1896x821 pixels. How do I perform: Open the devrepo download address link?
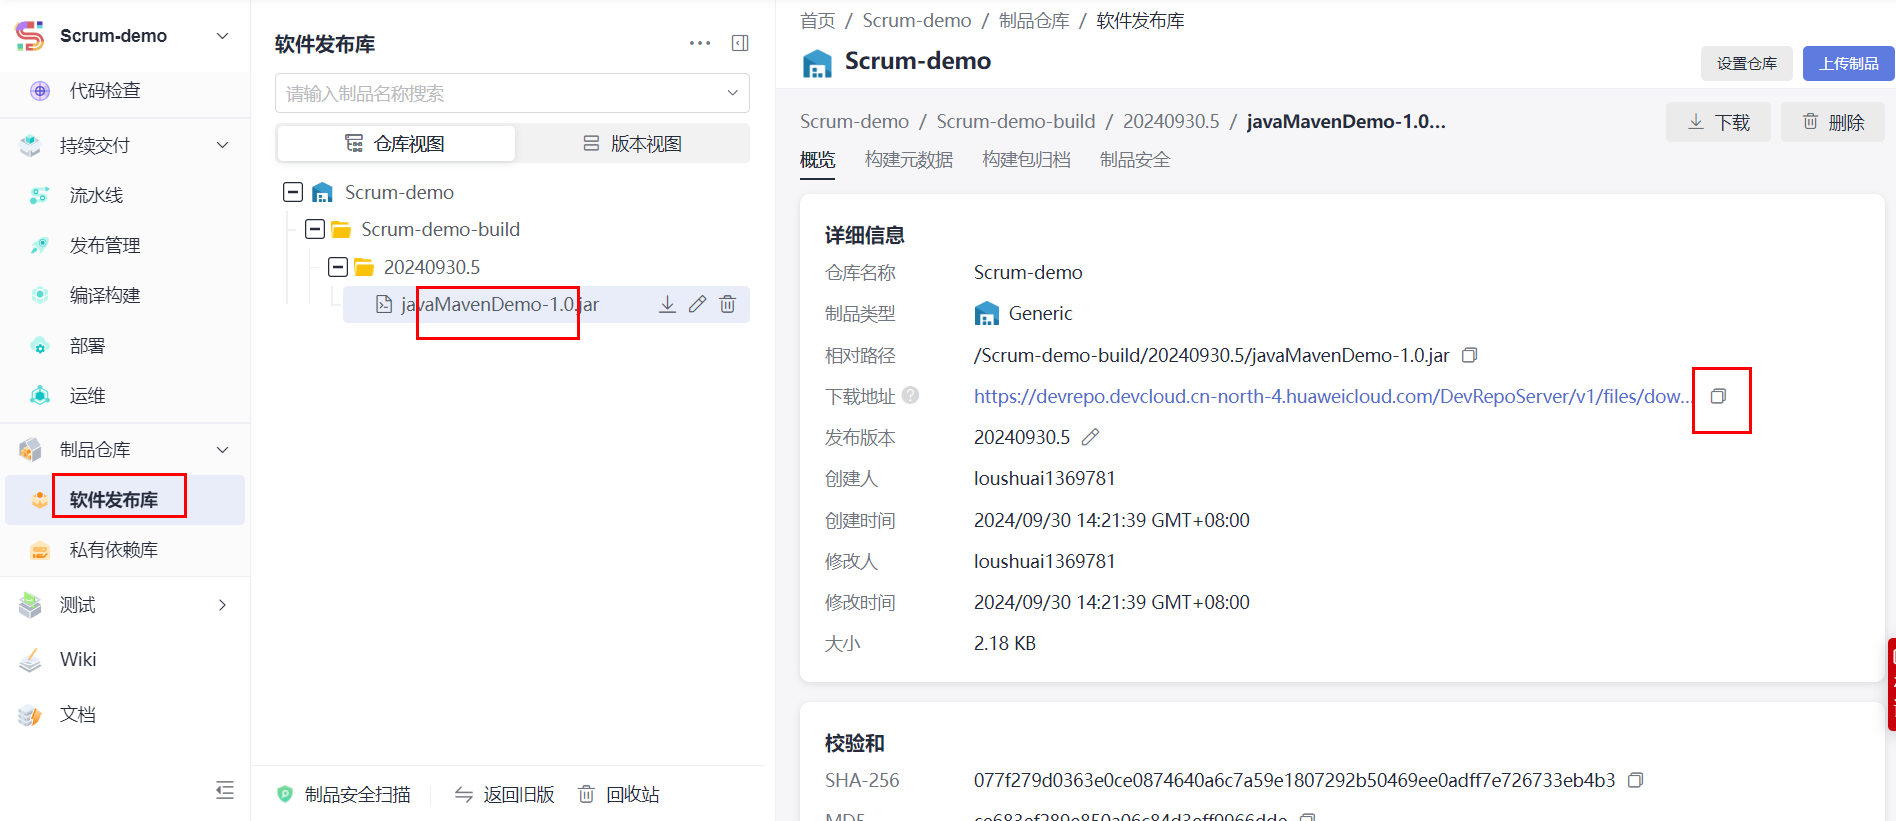[1332, 396]
